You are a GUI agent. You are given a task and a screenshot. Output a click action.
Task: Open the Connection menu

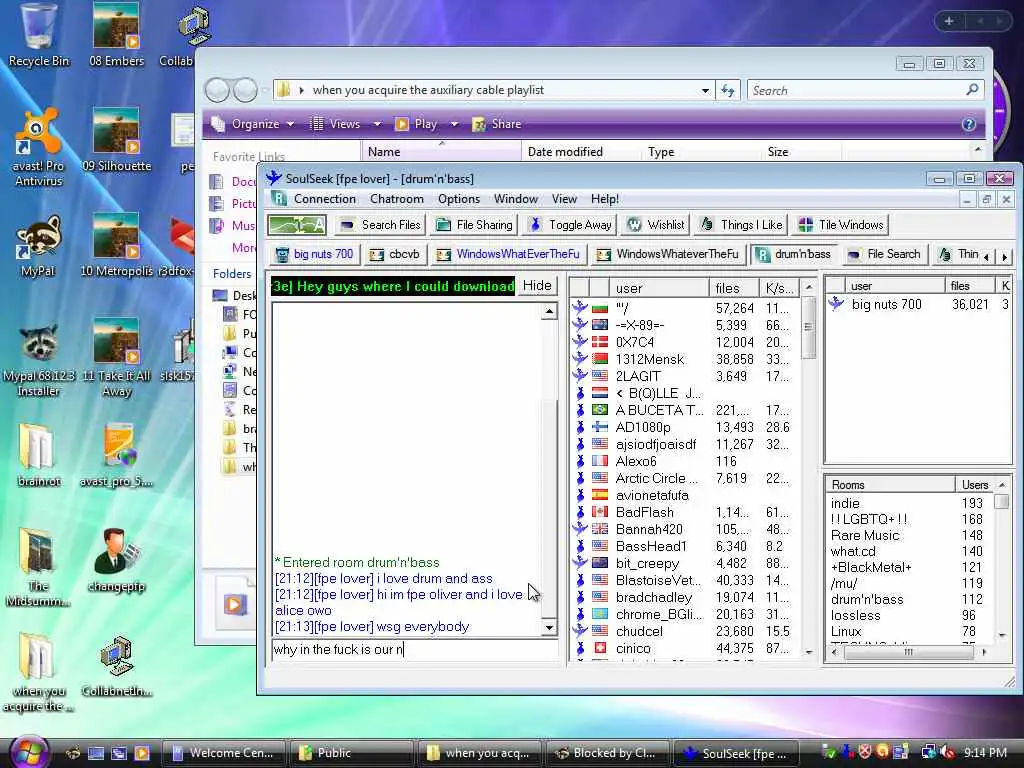pyautogui.click(x=325, y=199)
